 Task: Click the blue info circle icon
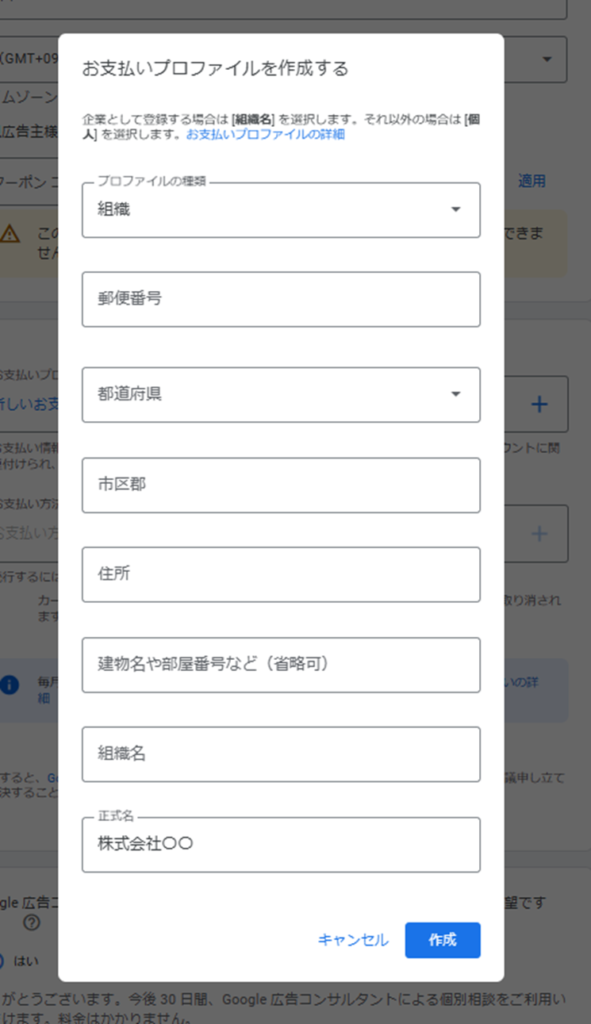(10, 684)
